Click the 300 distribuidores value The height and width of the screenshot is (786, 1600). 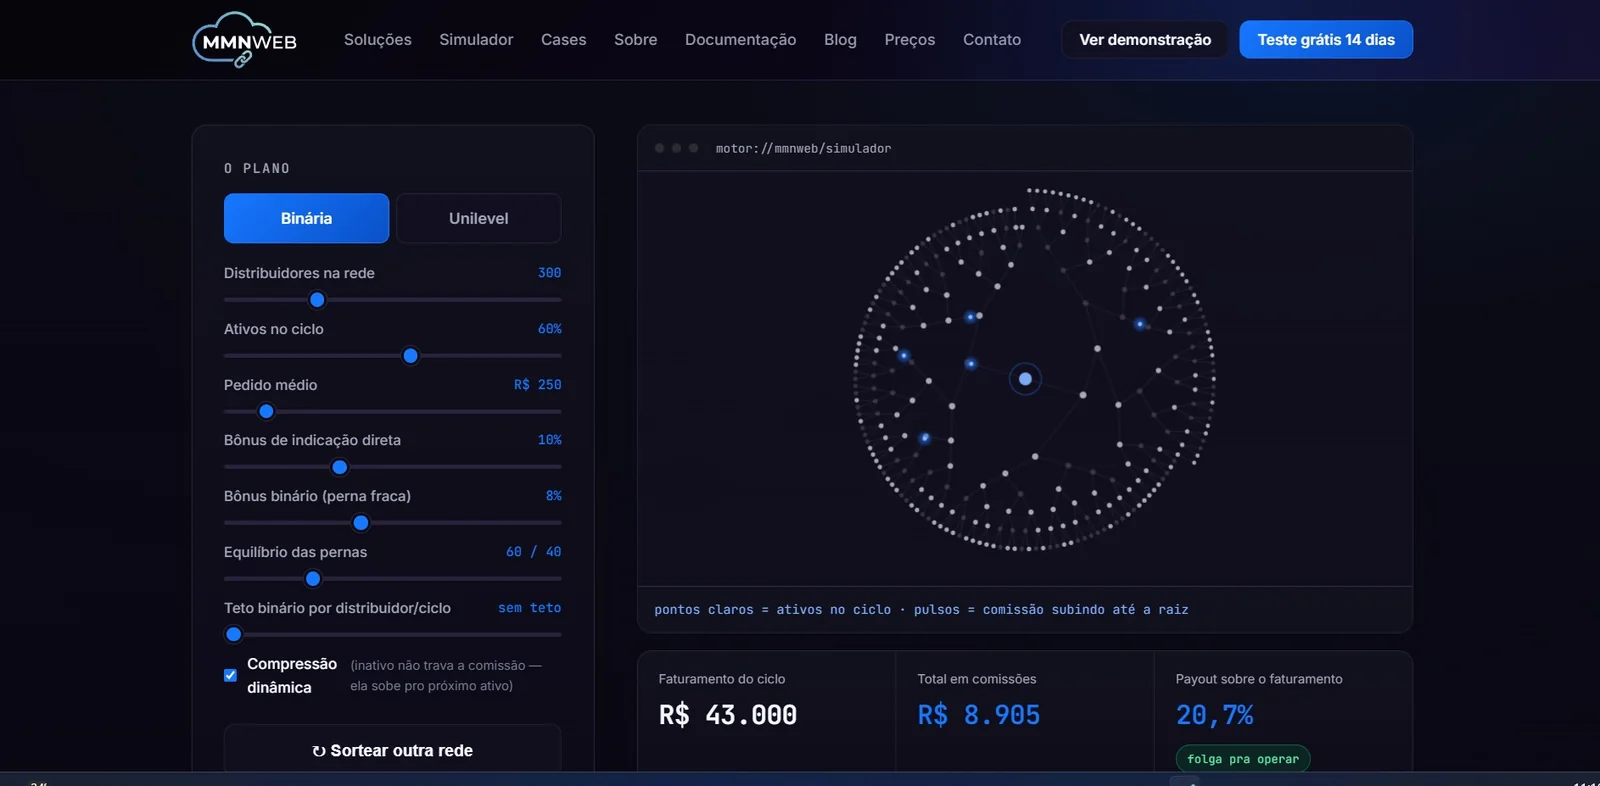tap(549, 273)
